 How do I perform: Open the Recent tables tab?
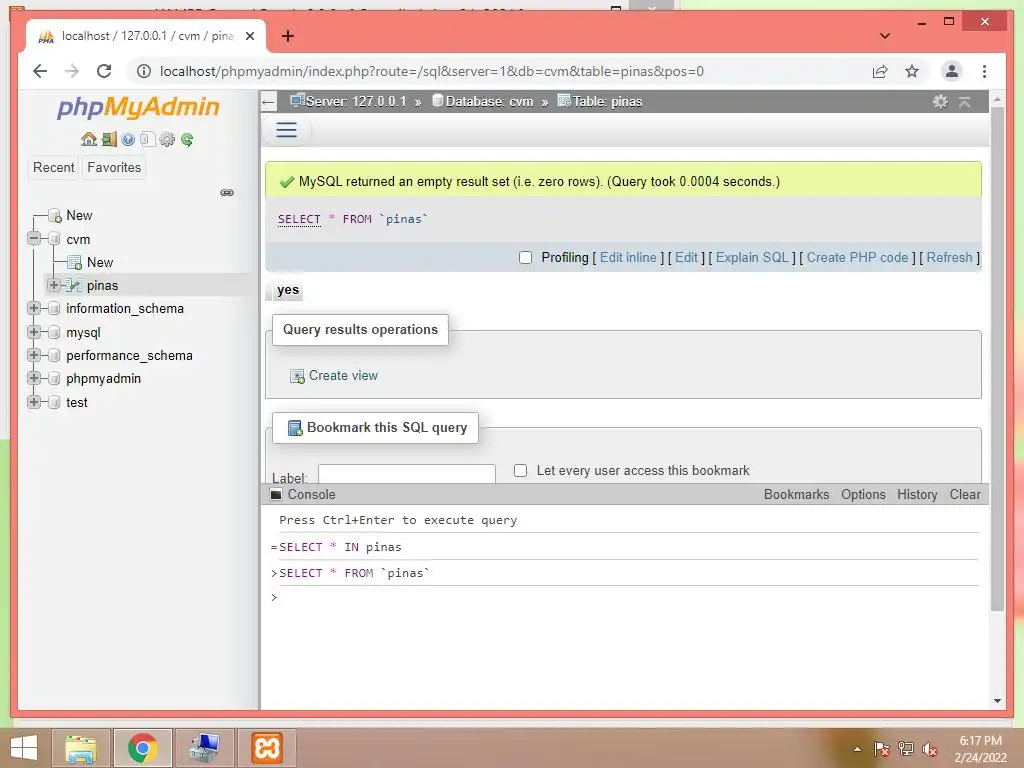pyautogui.click(x=54, y=167)
